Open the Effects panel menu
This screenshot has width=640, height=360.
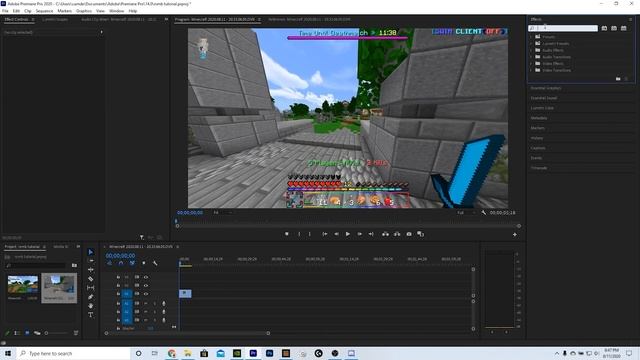coord(630,20)
